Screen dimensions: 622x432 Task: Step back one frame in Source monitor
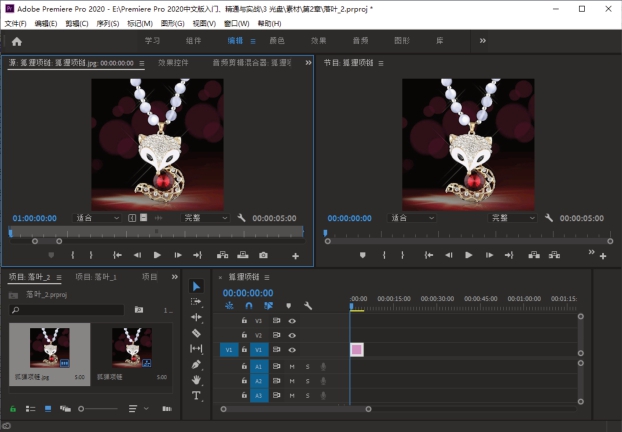click(137, 255)
